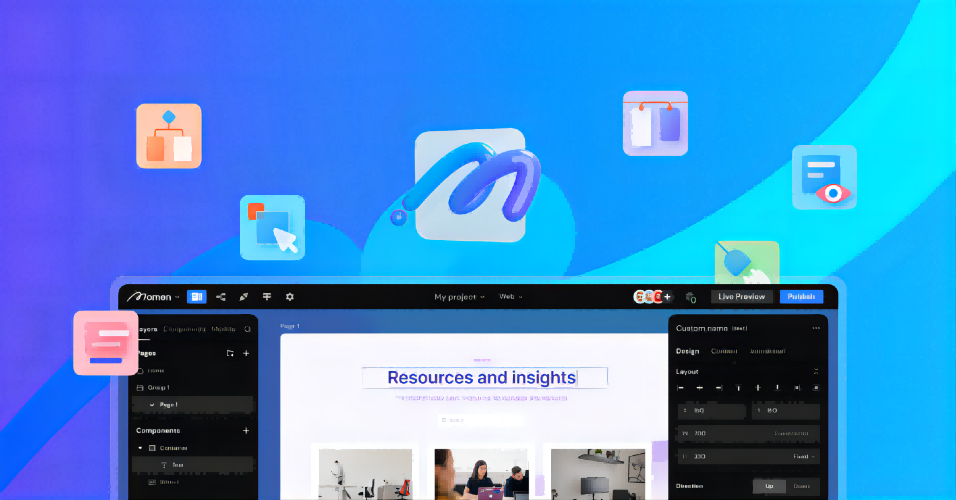Select the people with laptops photo thumbnail
Screen dimensions: 956x500
481,474
